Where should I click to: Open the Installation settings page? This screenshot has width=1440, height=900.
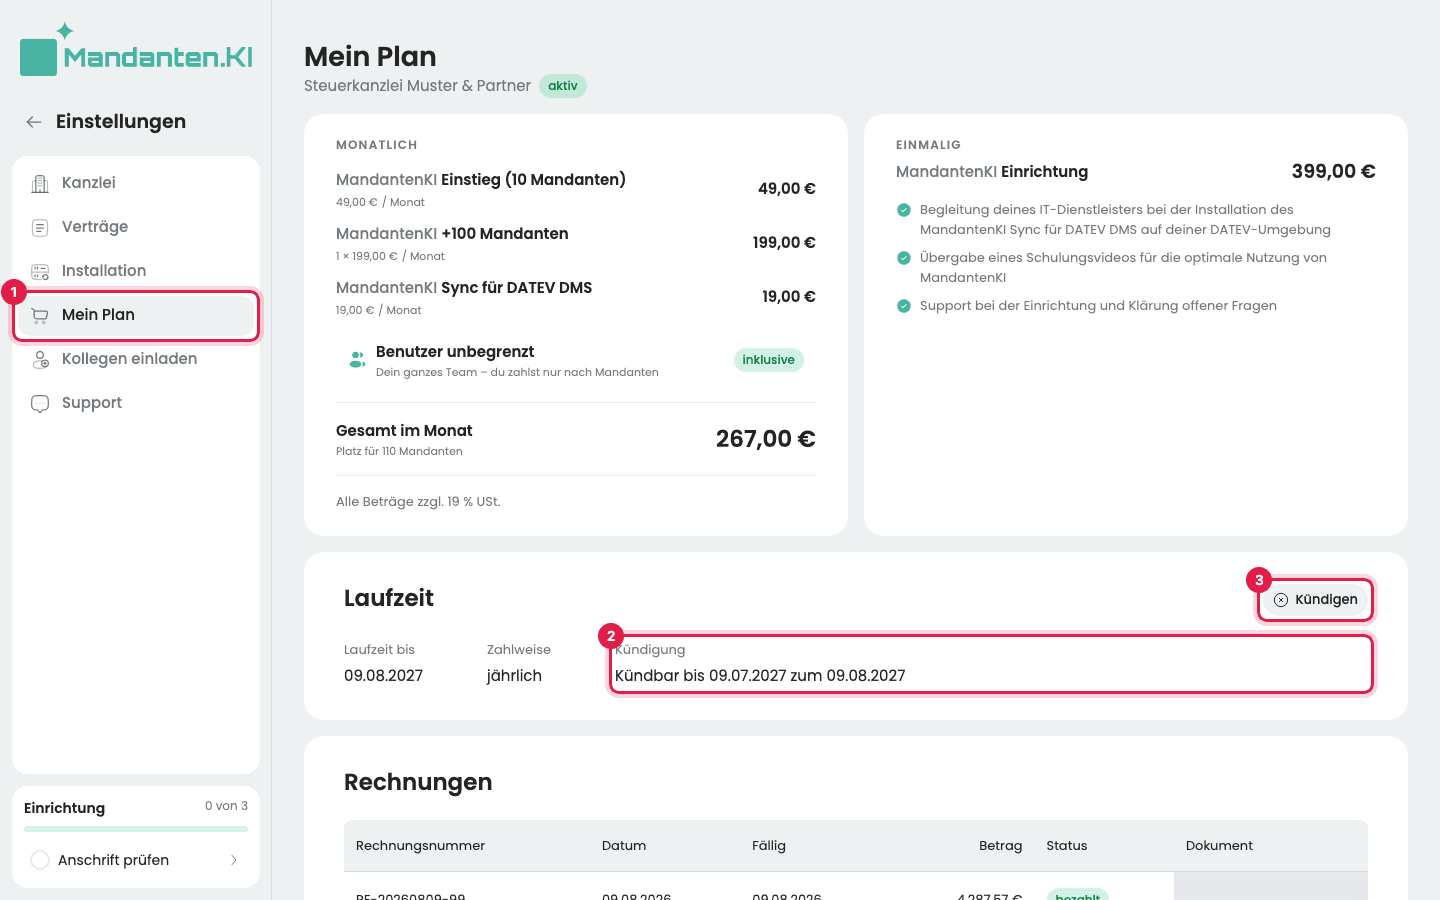[136, 271]
